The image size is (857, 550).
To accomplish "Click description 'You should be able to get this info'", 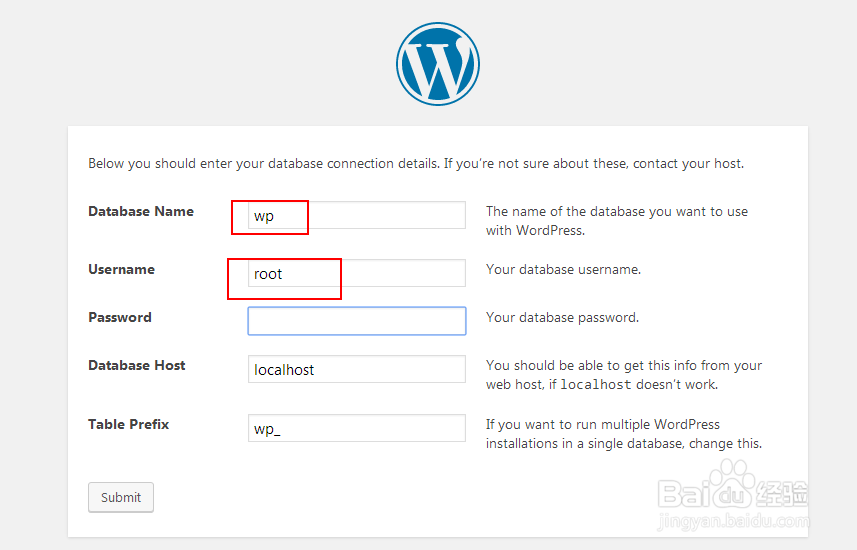I will [624, 375].
